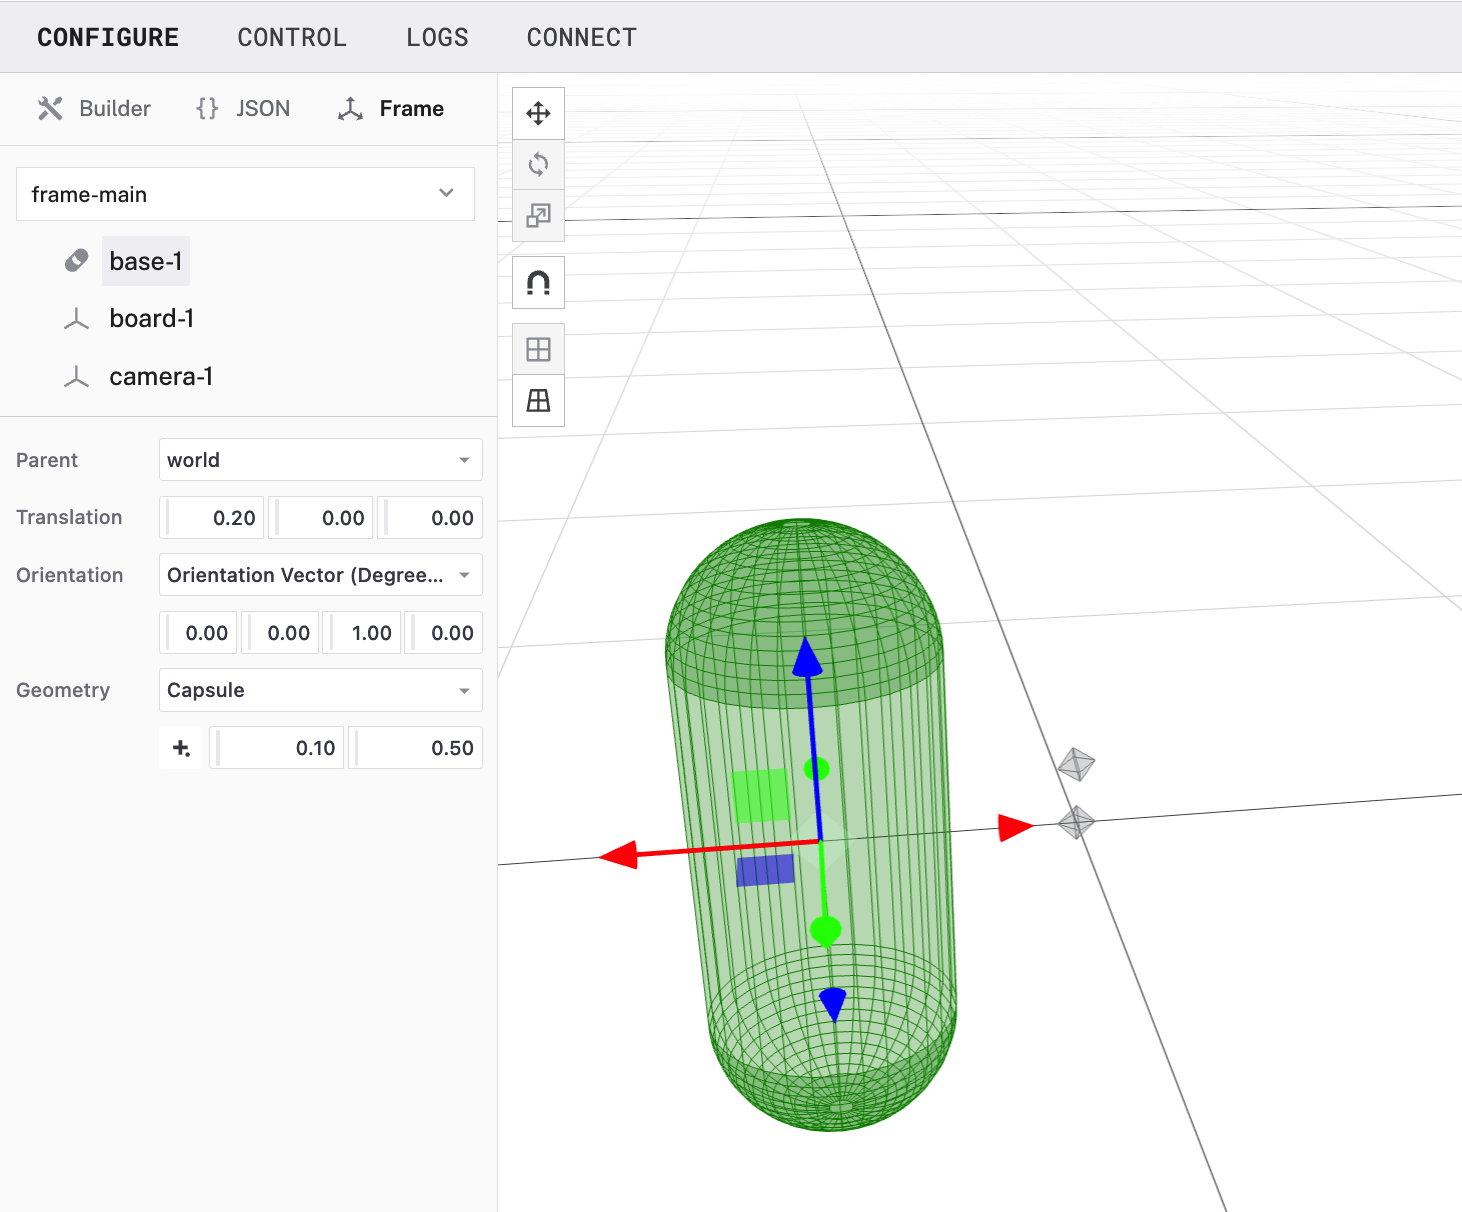Click the frame icon beside board-1
The image size is (1462, 1212).
click(x=76, y=319)
